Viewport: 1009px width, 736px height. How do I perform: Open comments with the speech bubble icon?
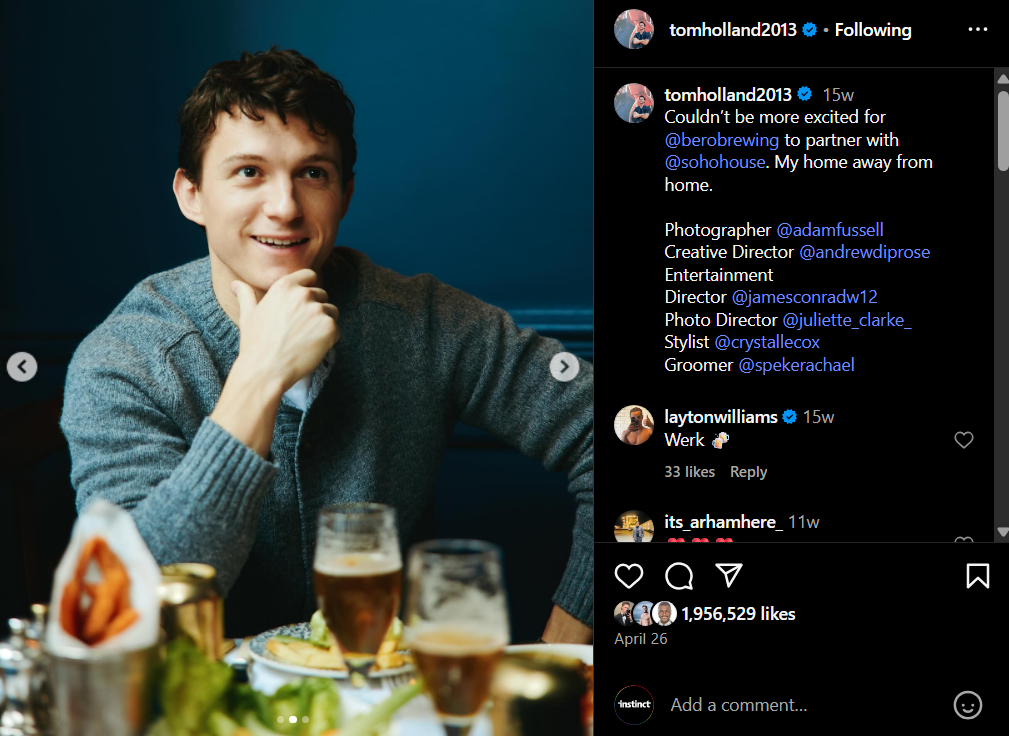(x=678, y=576)
